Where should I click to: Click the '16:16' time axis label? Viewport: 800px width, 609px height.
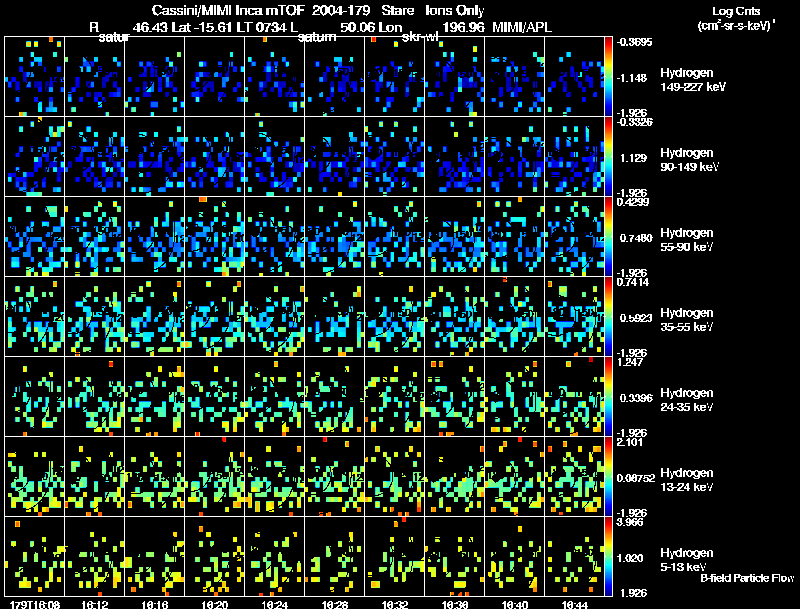pyautogui.click(x=155, y=604)
